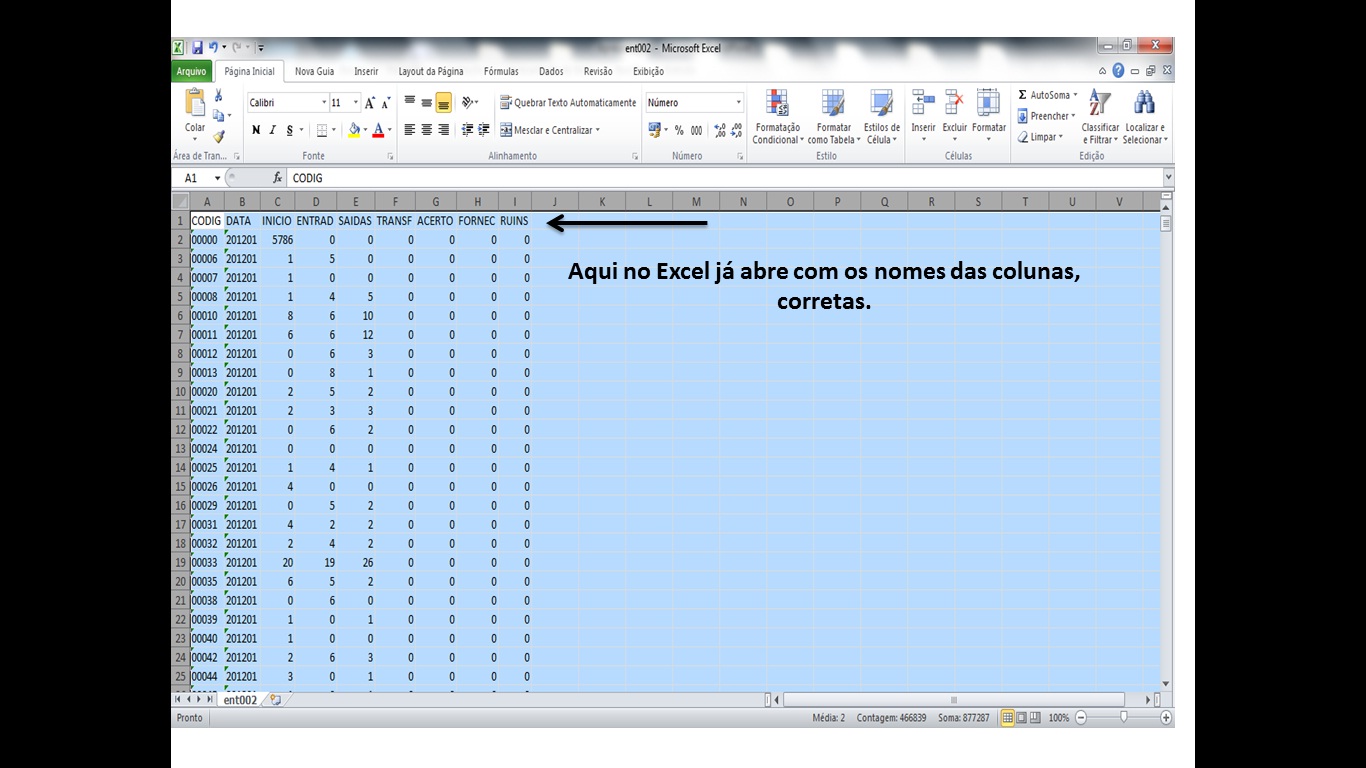
Task: Increase font size with the large A icon
Action: click(x=370, y=103)
